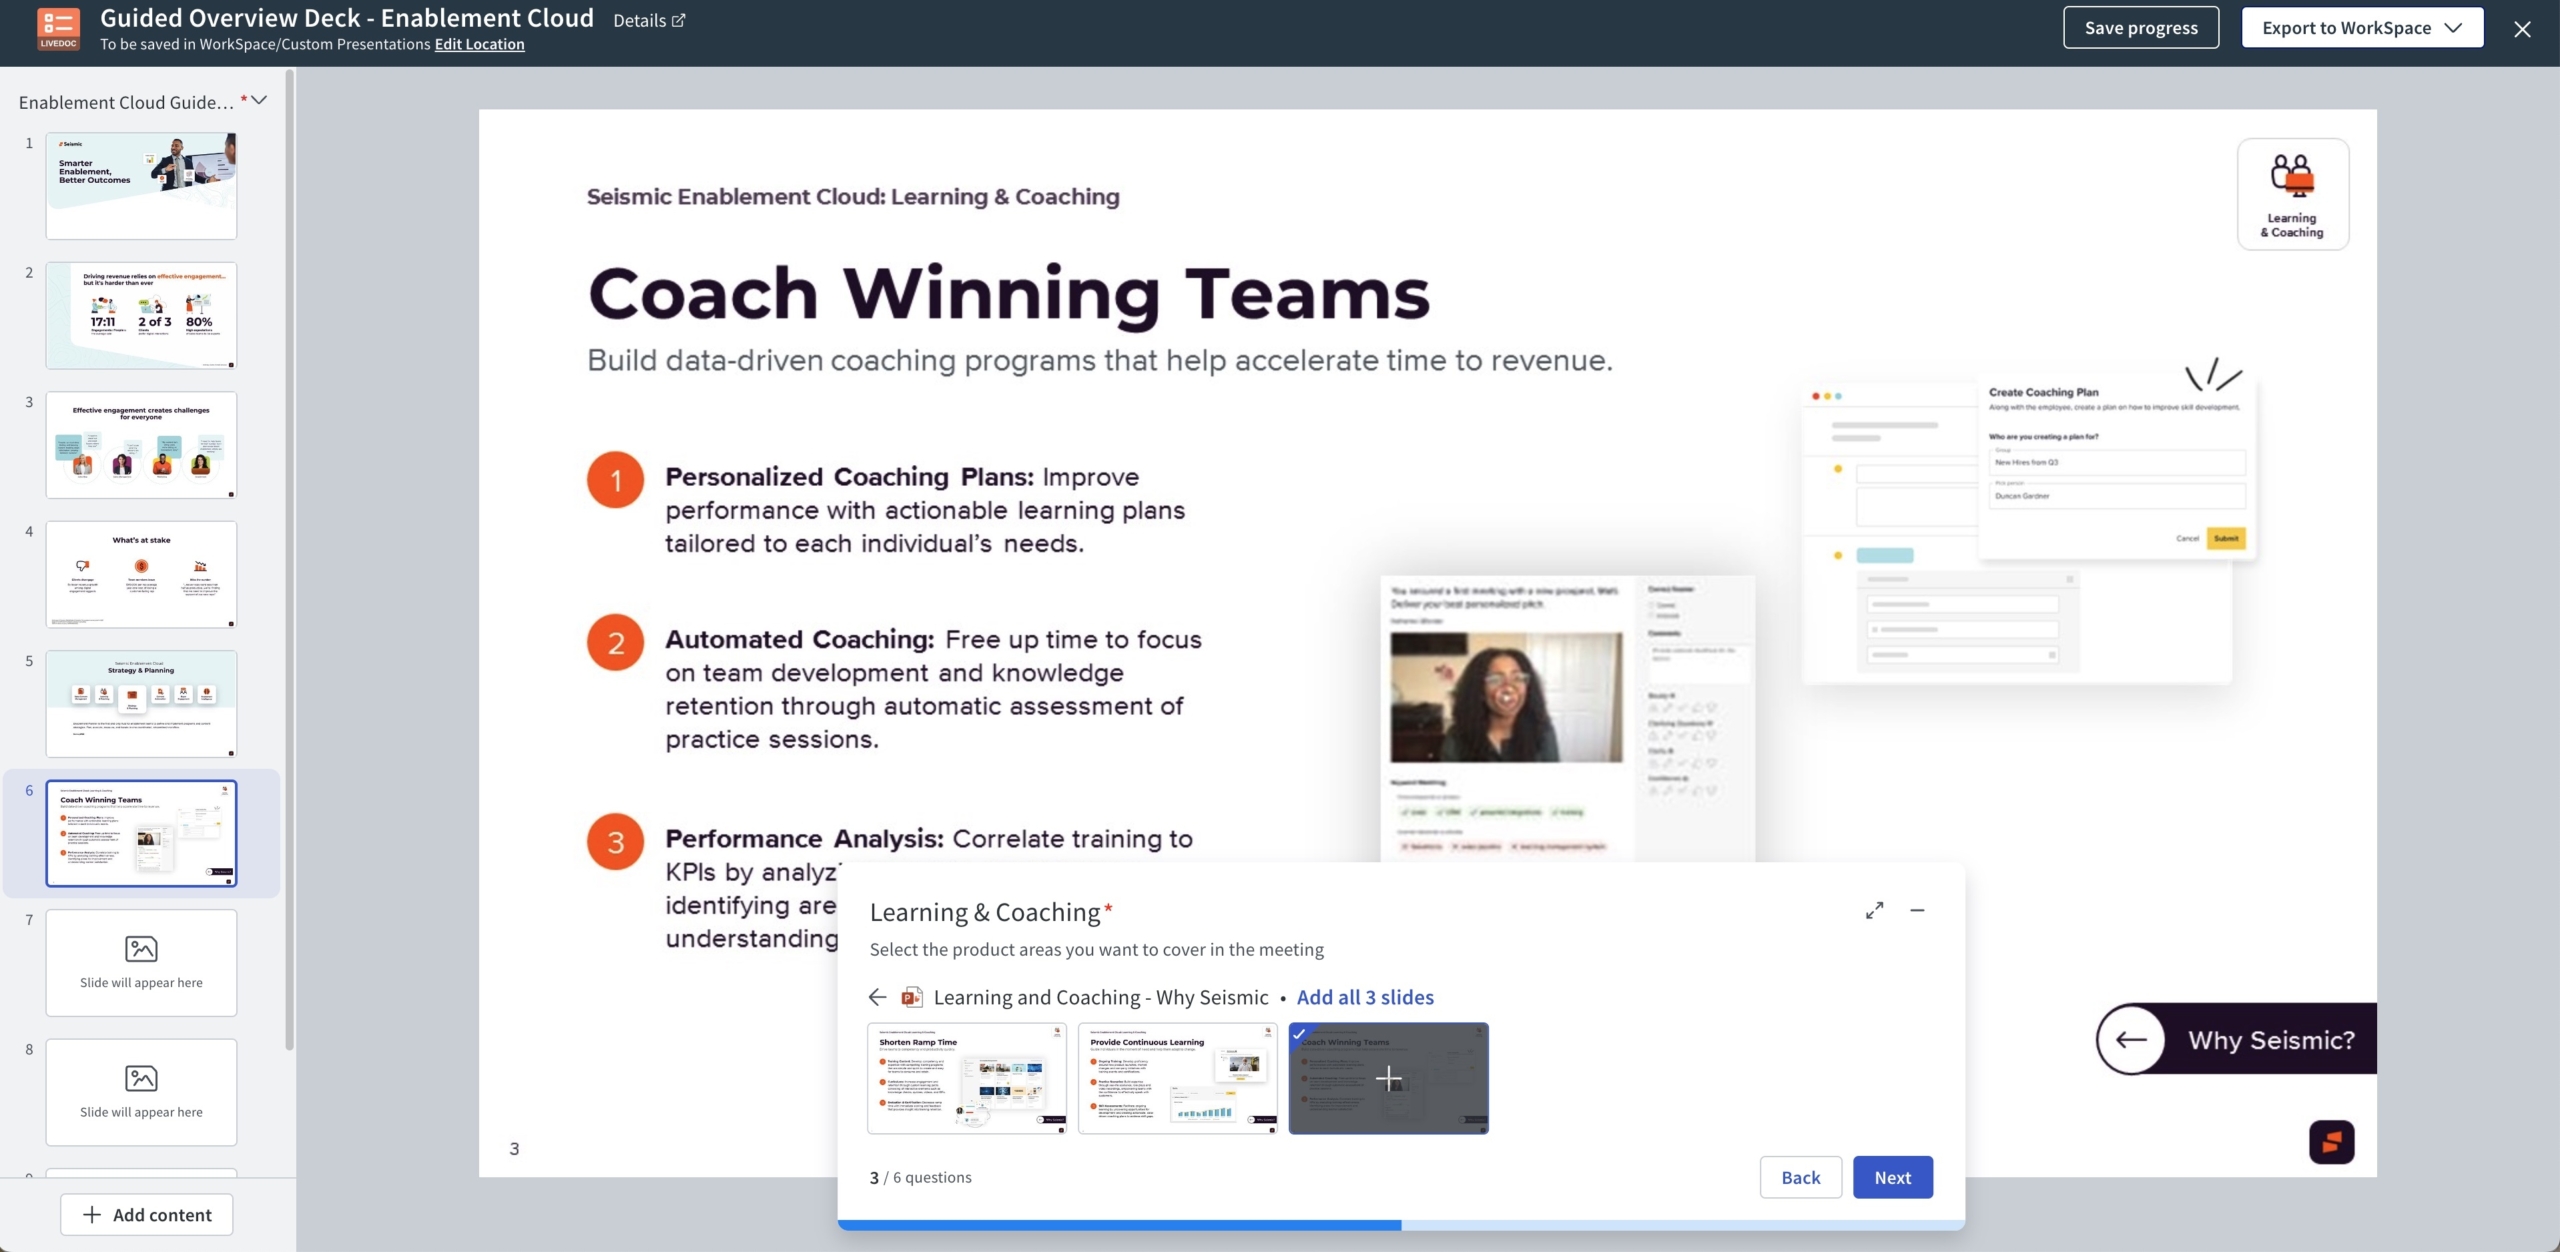2560x1252 pixels.
Task: Click Guided Overview Deck title text
Action: point(347,18)
